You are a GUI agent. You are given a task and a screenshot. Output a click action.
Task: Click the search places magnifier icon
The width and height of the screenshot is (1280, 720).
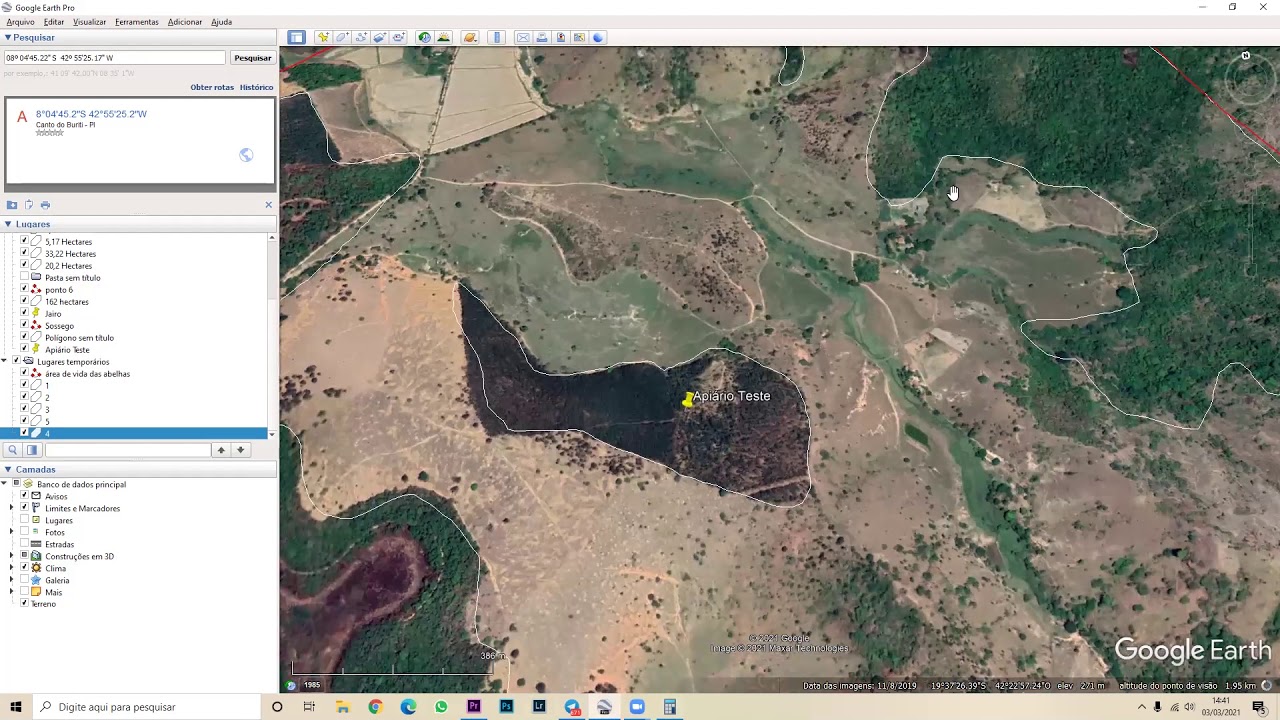pyautogui.click(x=12, y=450)
